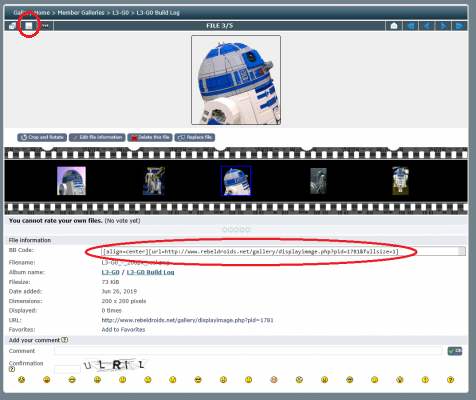Open help icon under Confirmation label
This screenshot has width=476, height=400.
coord(12,369)
